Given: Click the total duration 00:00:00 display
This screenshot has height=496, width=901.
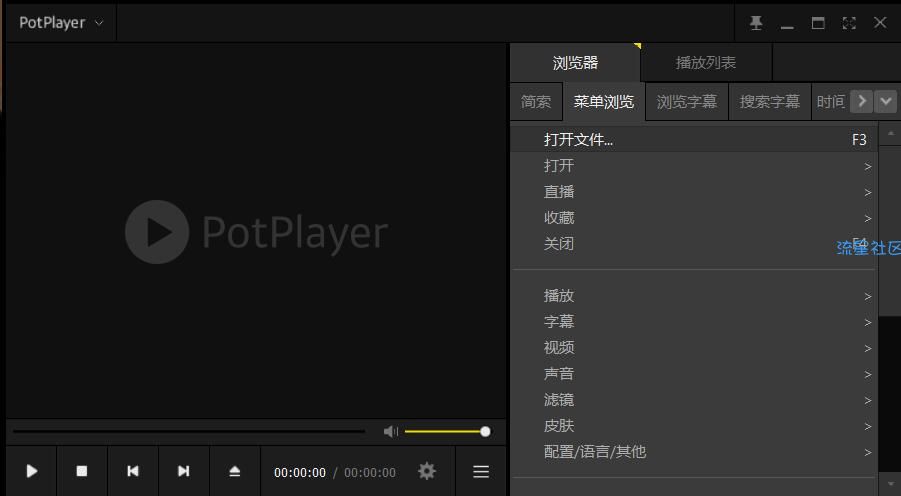Looking at the screenshot, I should (370, 472).
